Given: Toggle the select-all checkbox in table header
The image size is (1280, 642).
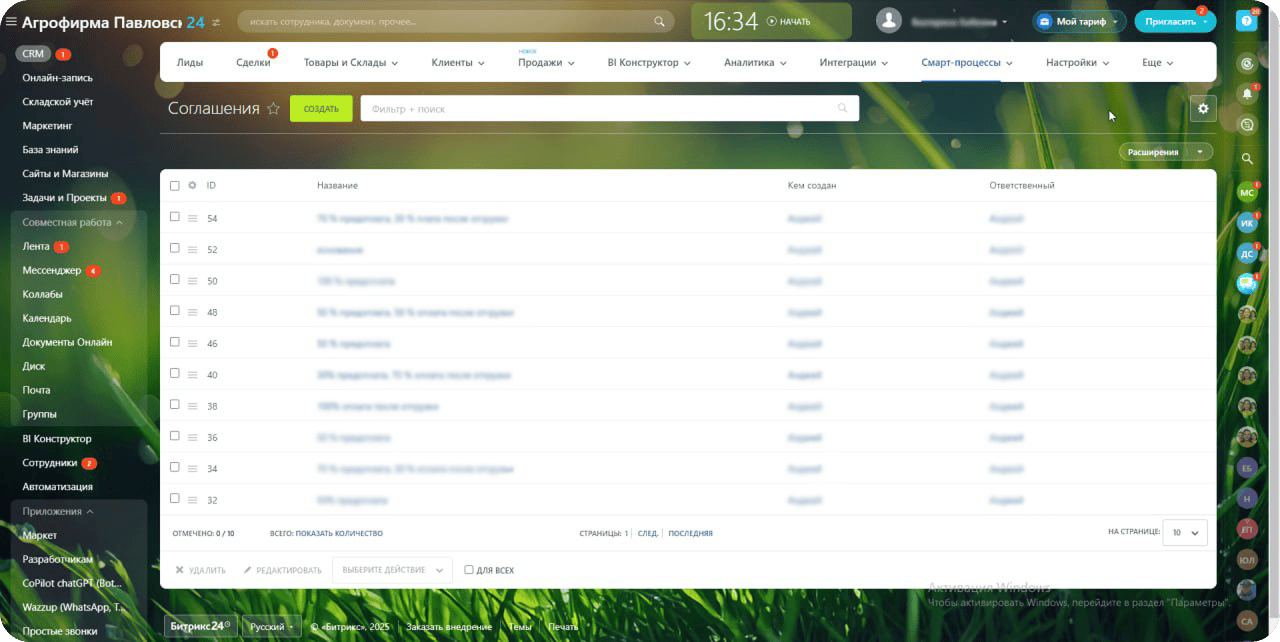Looking at the screenshot, I should 175,186.
